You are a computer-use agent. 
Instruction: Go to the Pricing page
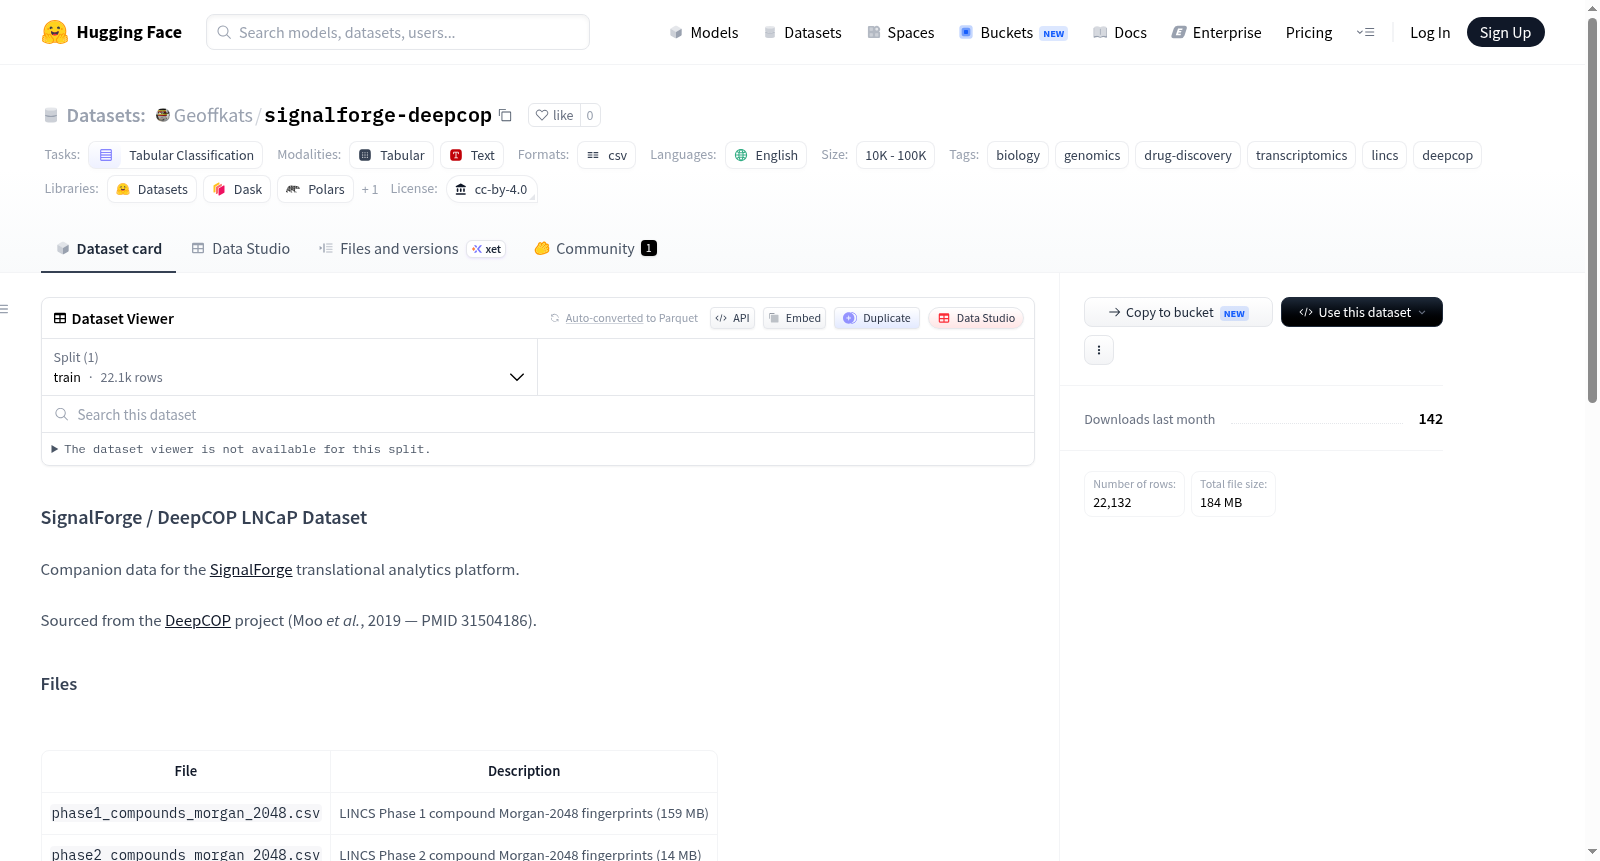tap(1309, 32)
